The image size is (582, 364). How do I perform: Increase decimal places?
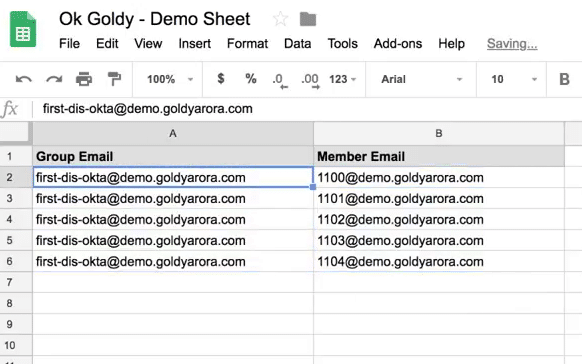(310, 81)
